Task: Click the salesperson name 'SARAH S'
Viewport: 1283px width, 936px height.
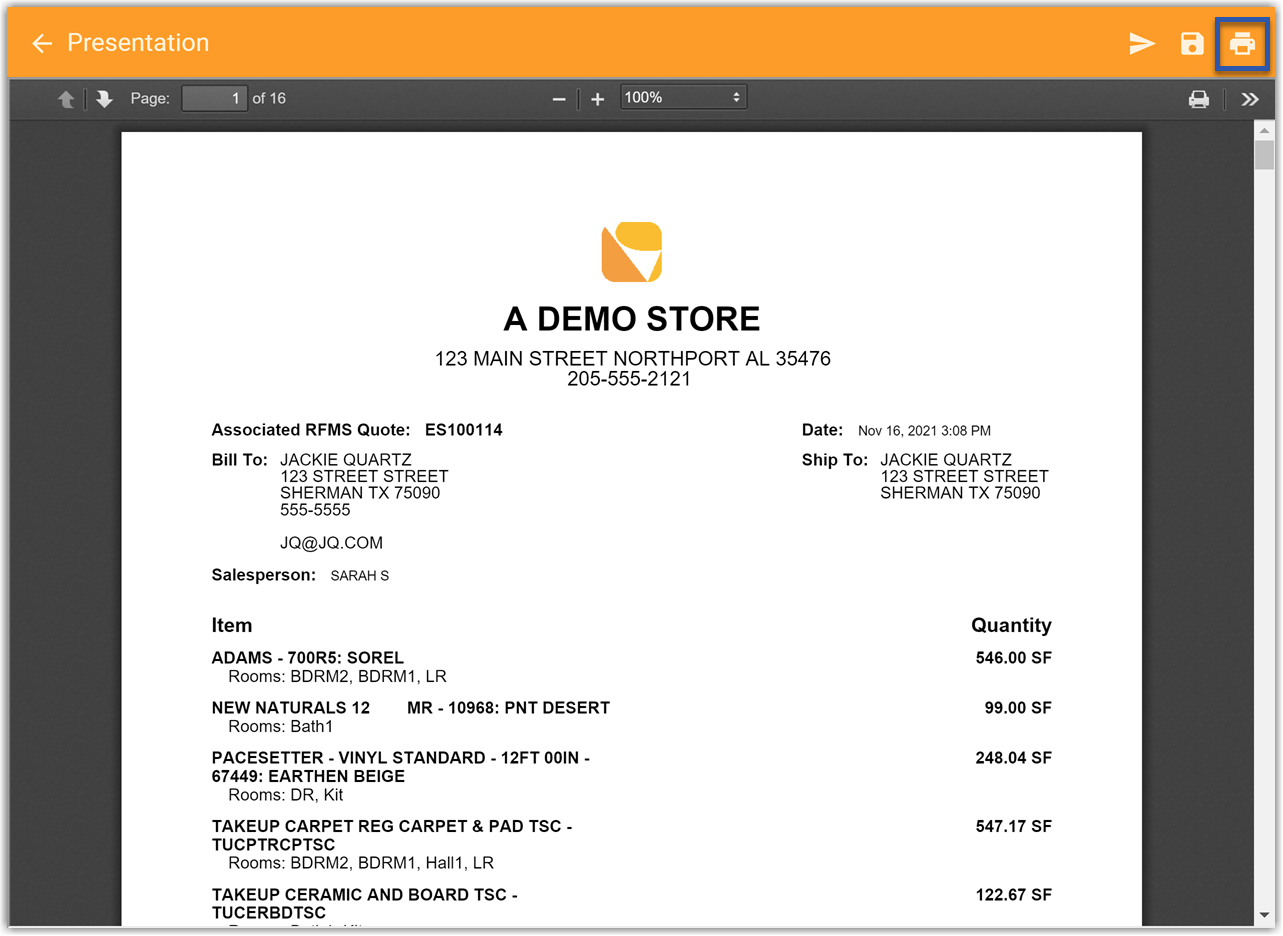Action: [360, 576]
